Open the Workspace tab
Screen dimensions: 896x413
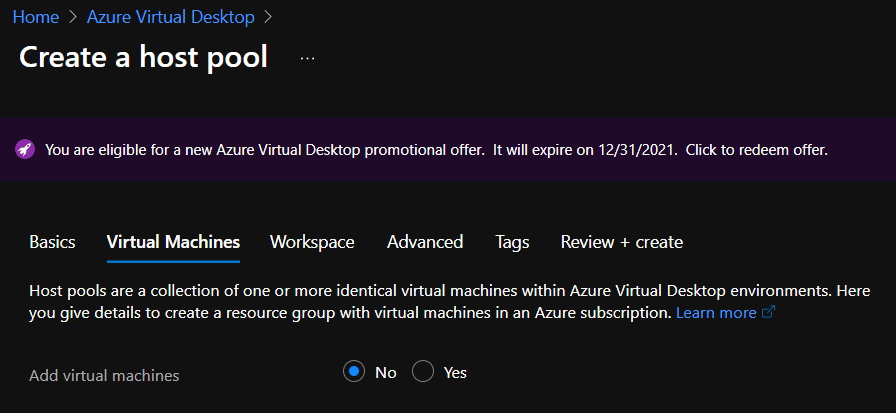(x=312, y=242)
